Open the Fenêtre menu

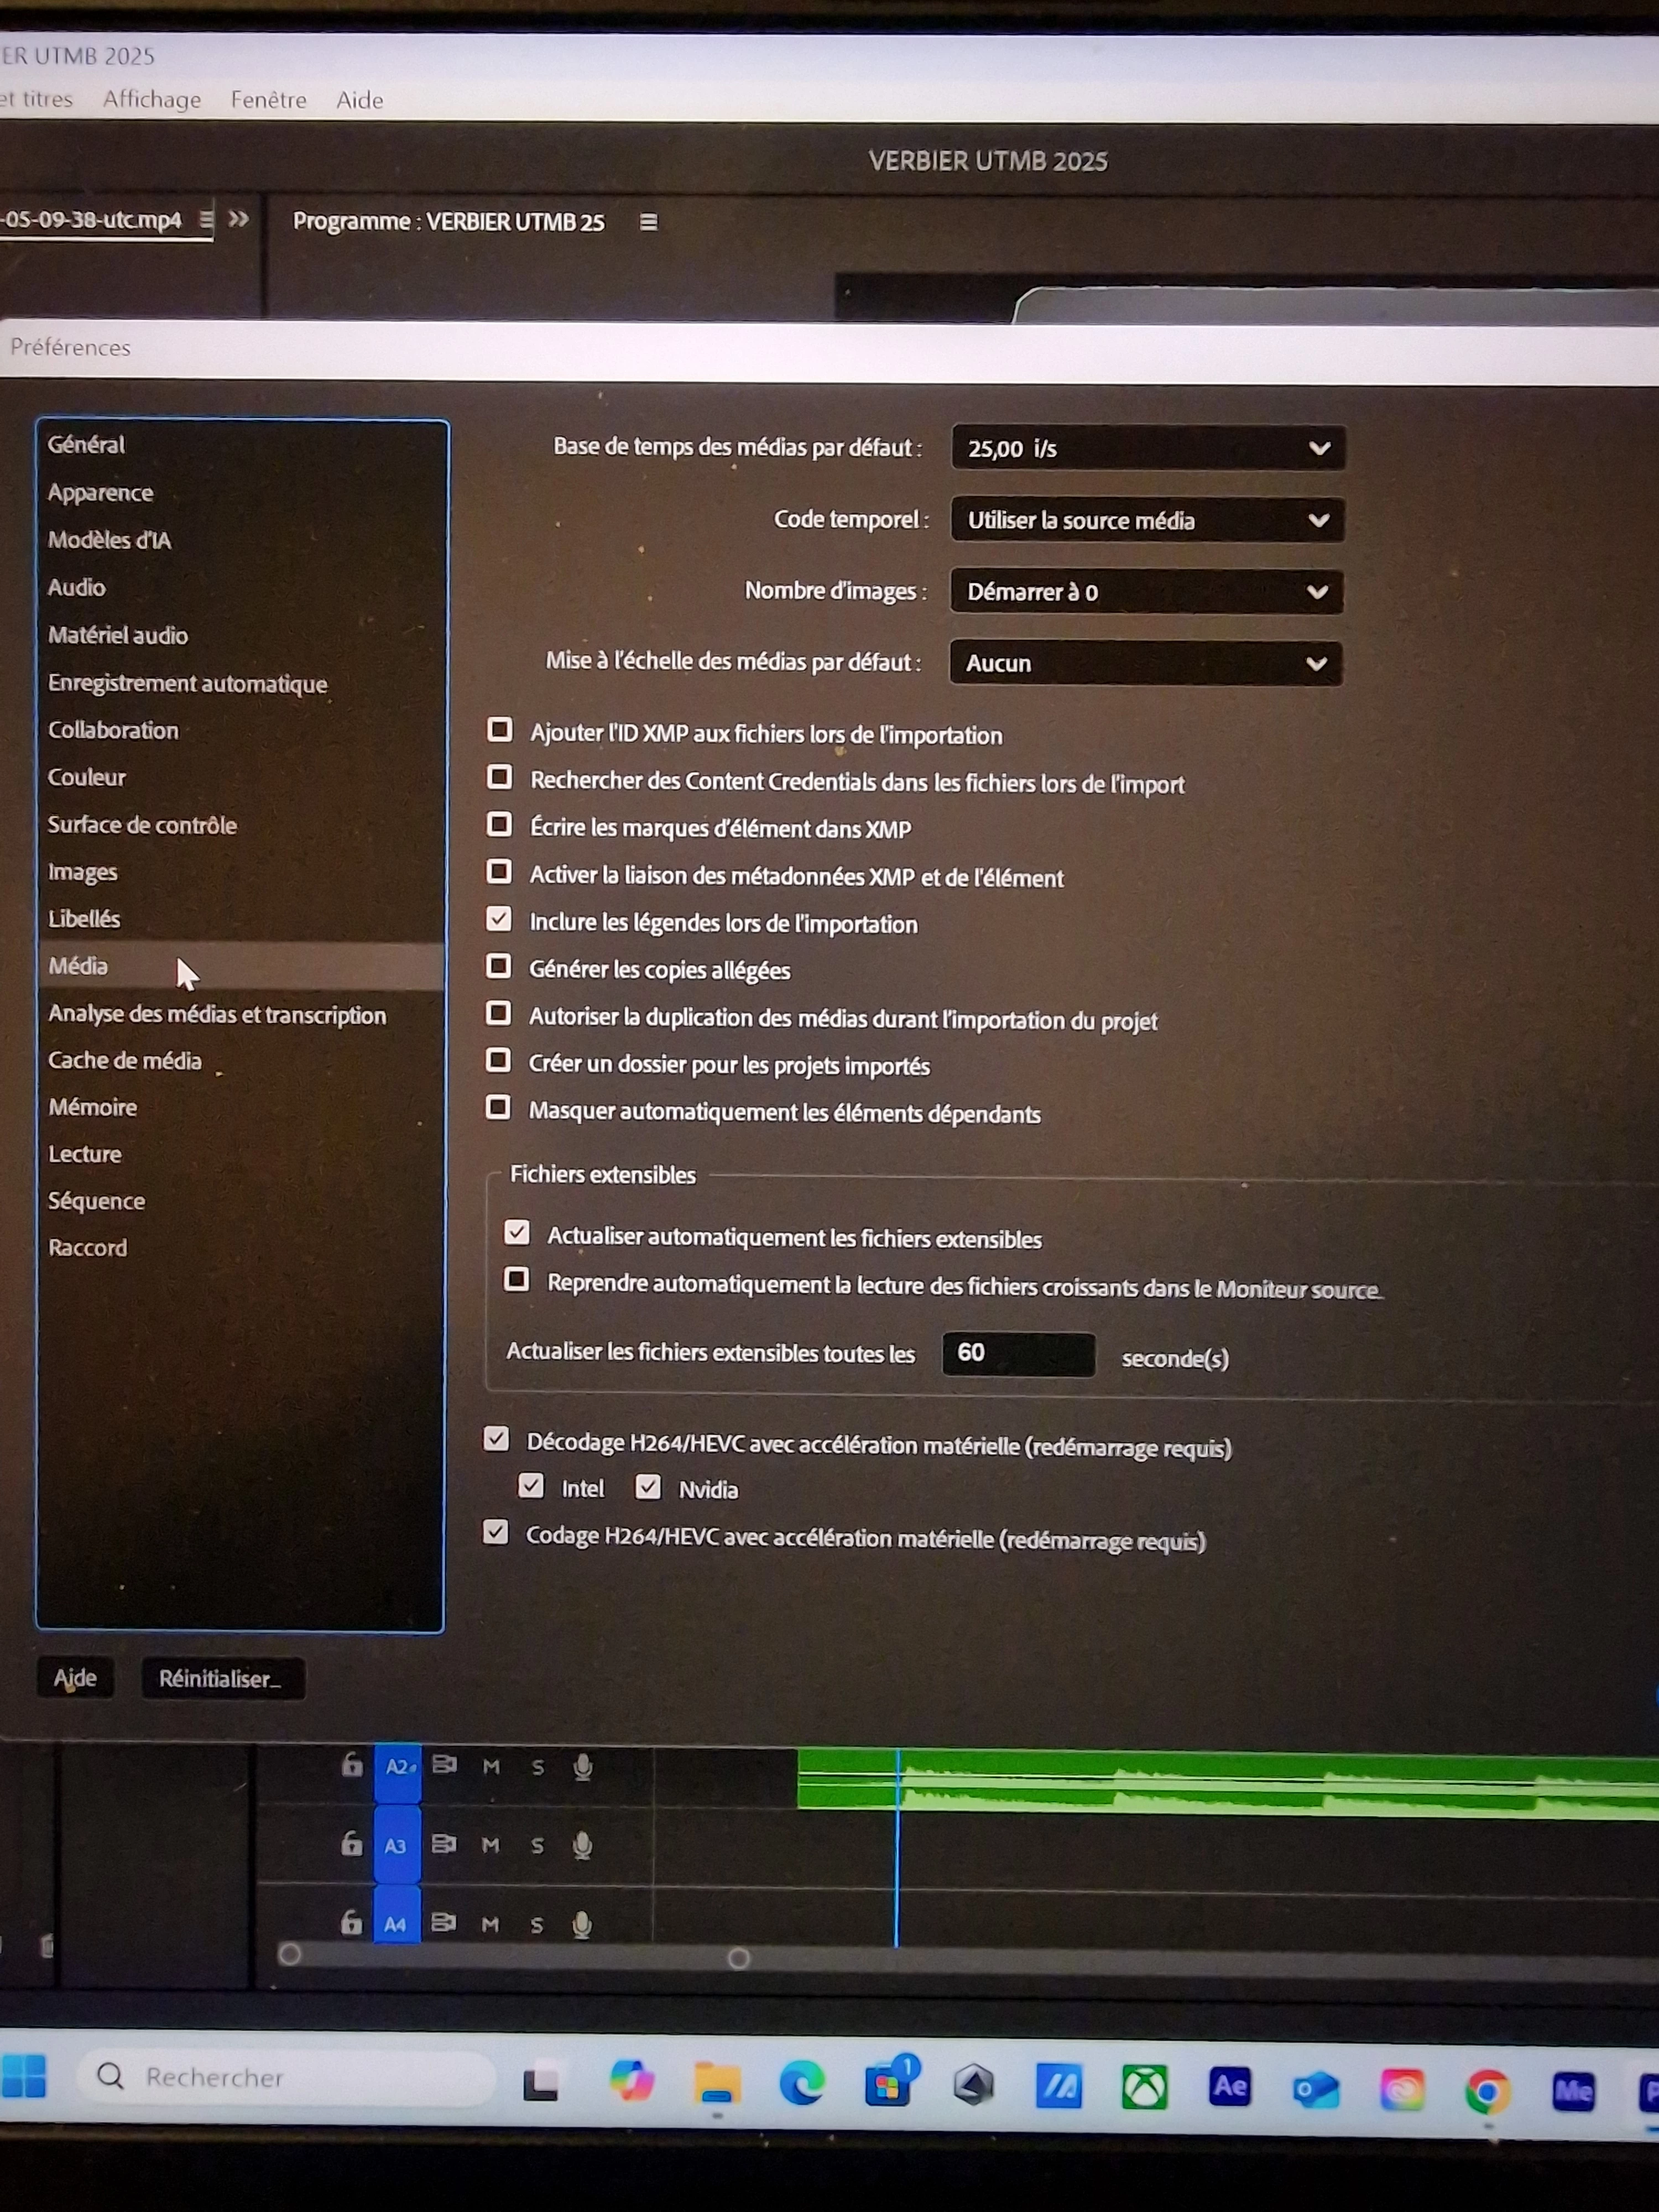(268, 100)
